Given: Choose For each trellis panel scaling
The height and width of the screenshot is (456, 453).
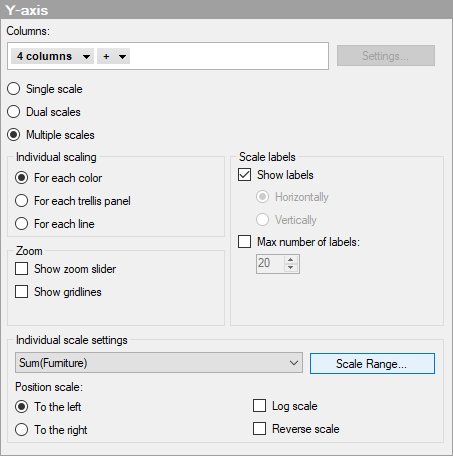Looking at the screenshot, I should point(22,201).
